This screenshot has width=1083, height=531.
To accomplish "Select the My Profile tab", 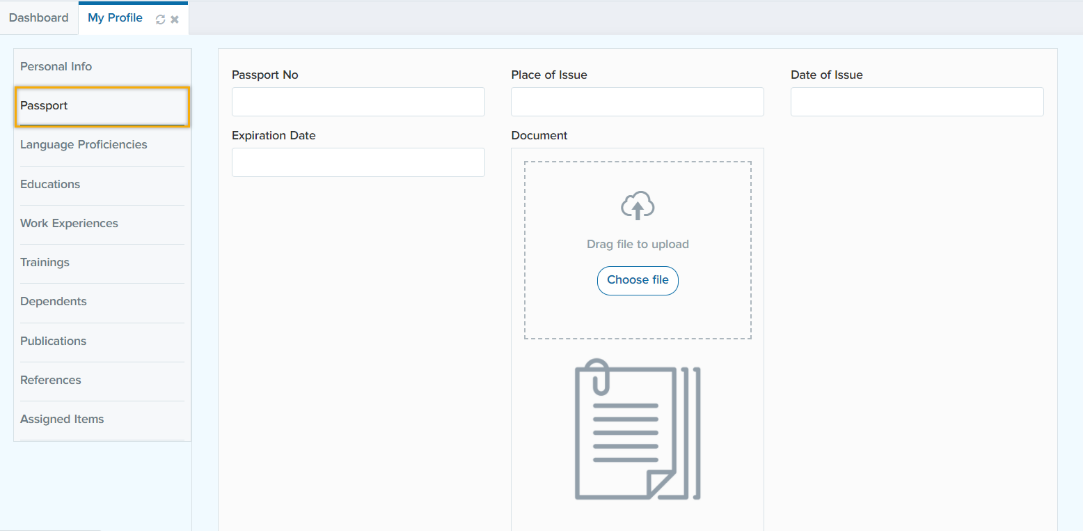I will 115,18.
